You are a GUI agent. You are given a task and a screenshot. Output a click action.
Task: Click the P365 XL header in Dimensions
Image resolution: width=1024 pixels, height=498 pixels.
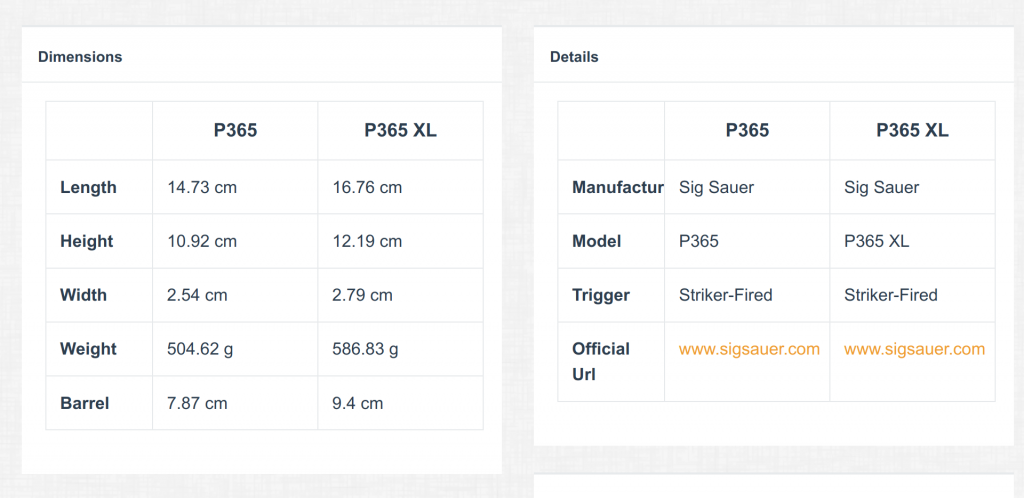(400, 131)
